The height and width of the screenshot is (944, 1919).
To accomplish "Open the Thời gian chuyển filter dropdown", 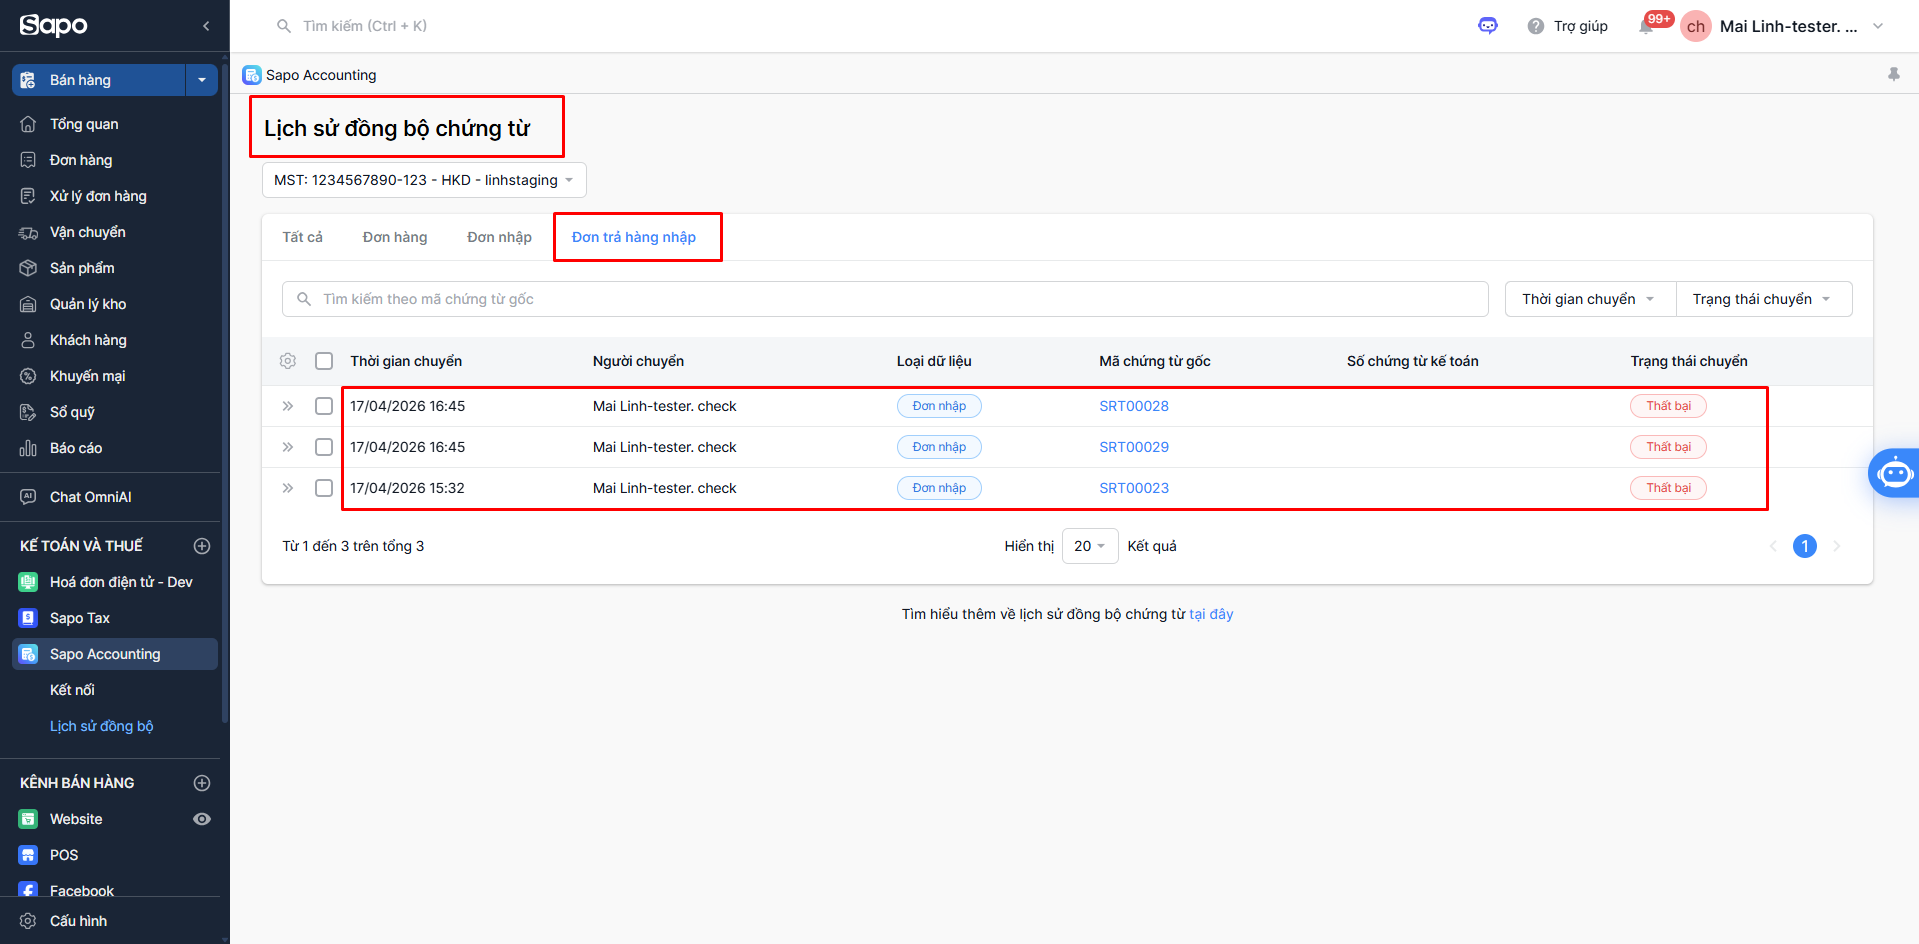I will [x=1589, y=299].
